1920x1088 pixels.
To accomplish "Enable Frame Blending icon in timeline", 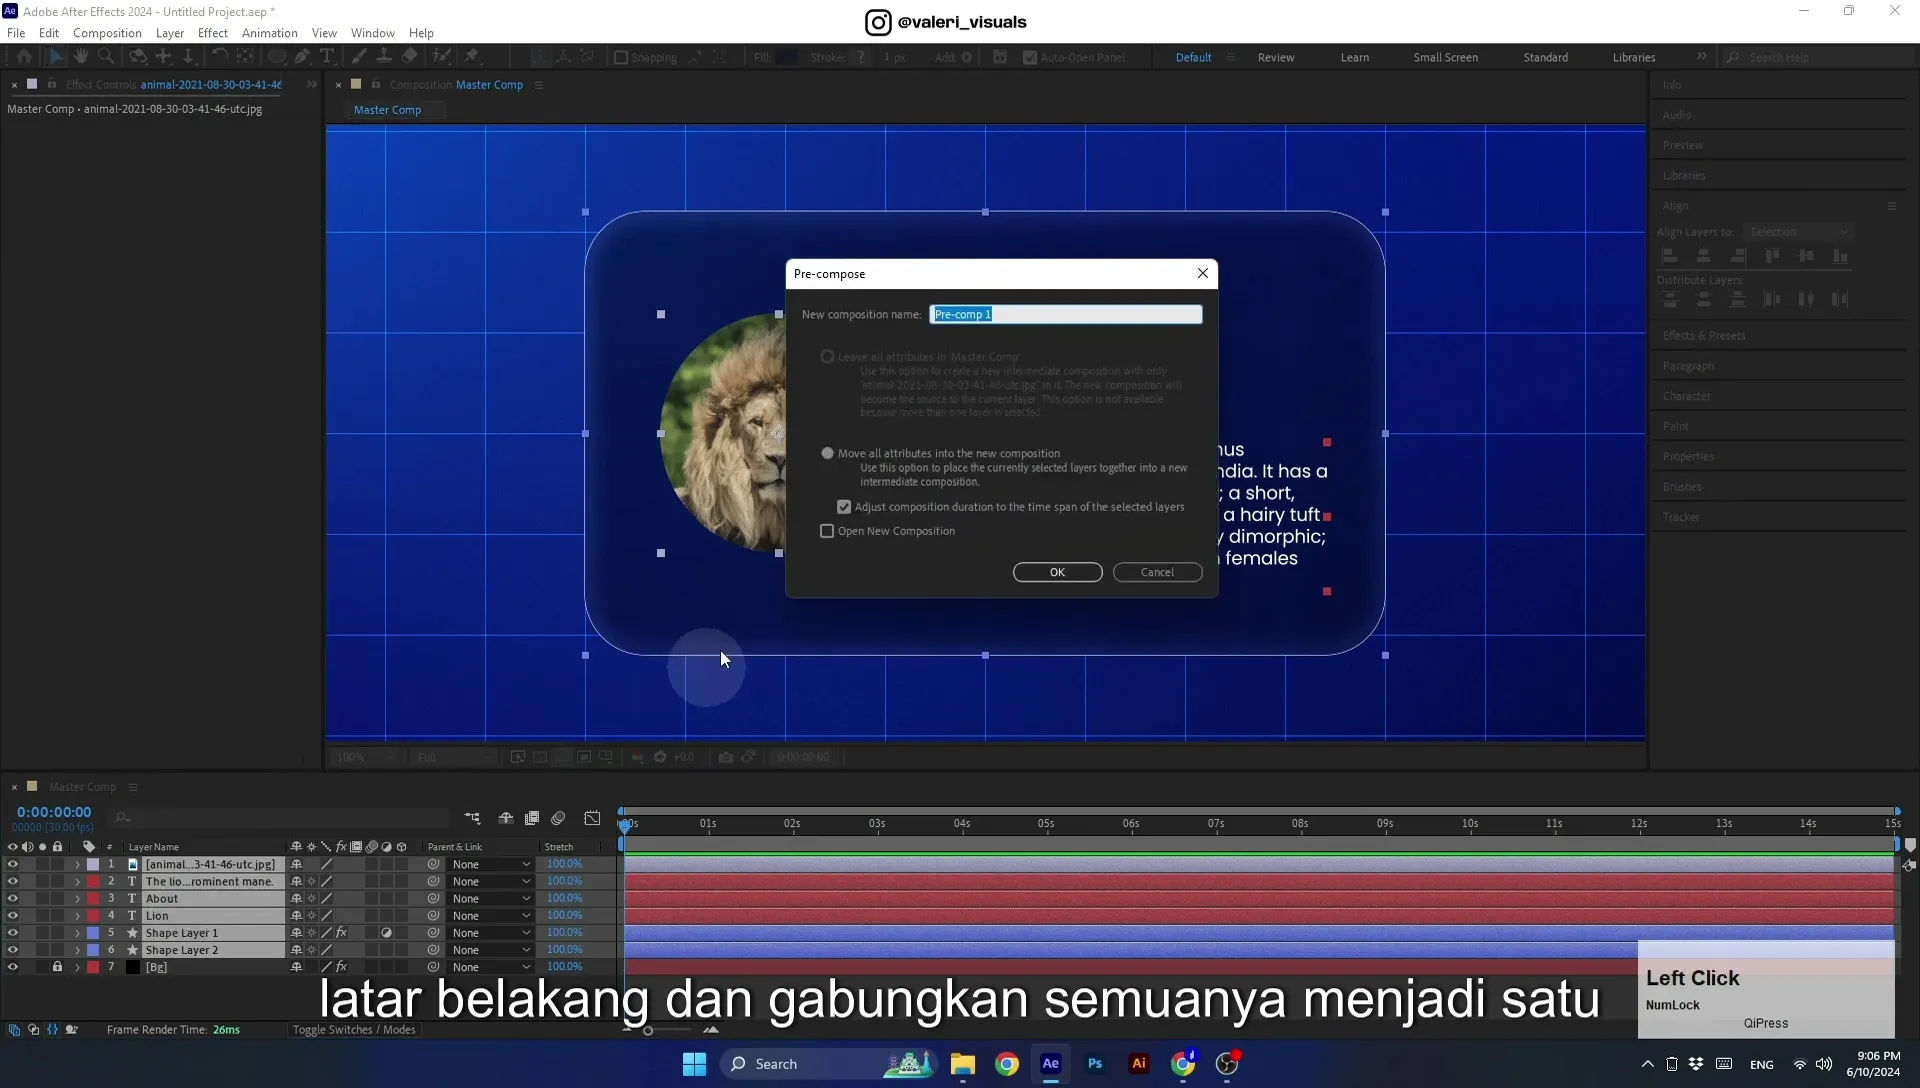I will pyautogui.click(x=532, y=818).
